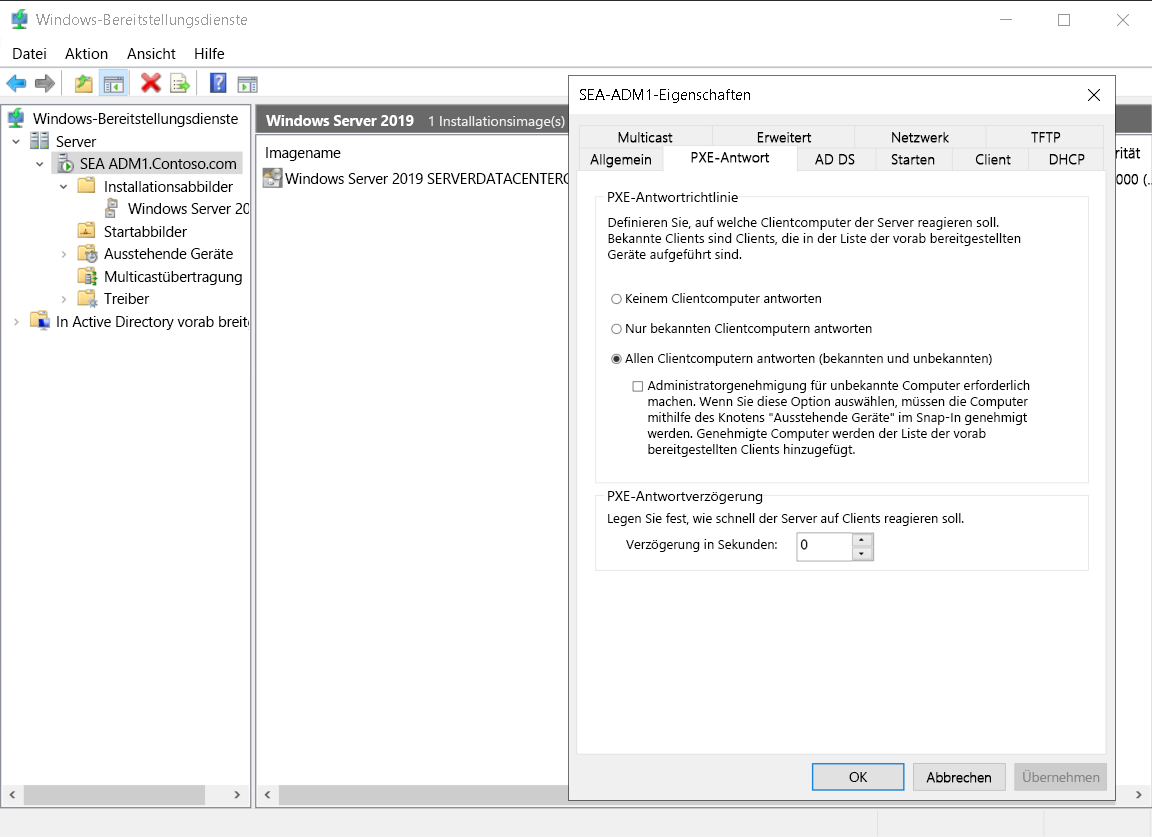Click the SEA ADM1.Contoso.com server icon
1152x837 pixels.
click(x=65, y=163)
